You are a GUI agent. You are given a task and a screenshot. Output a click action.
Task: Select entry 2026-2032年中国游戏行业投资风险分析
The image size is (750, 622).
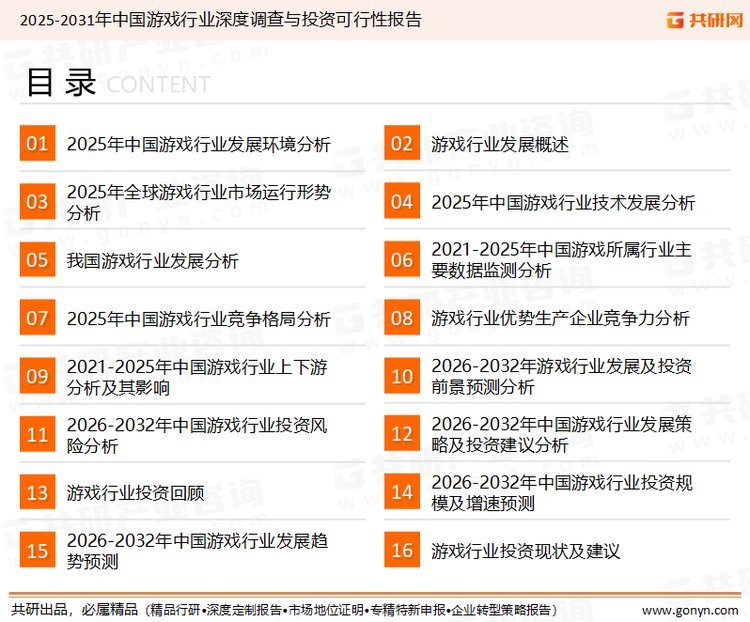pyautogui.click(x=197, y=435)
